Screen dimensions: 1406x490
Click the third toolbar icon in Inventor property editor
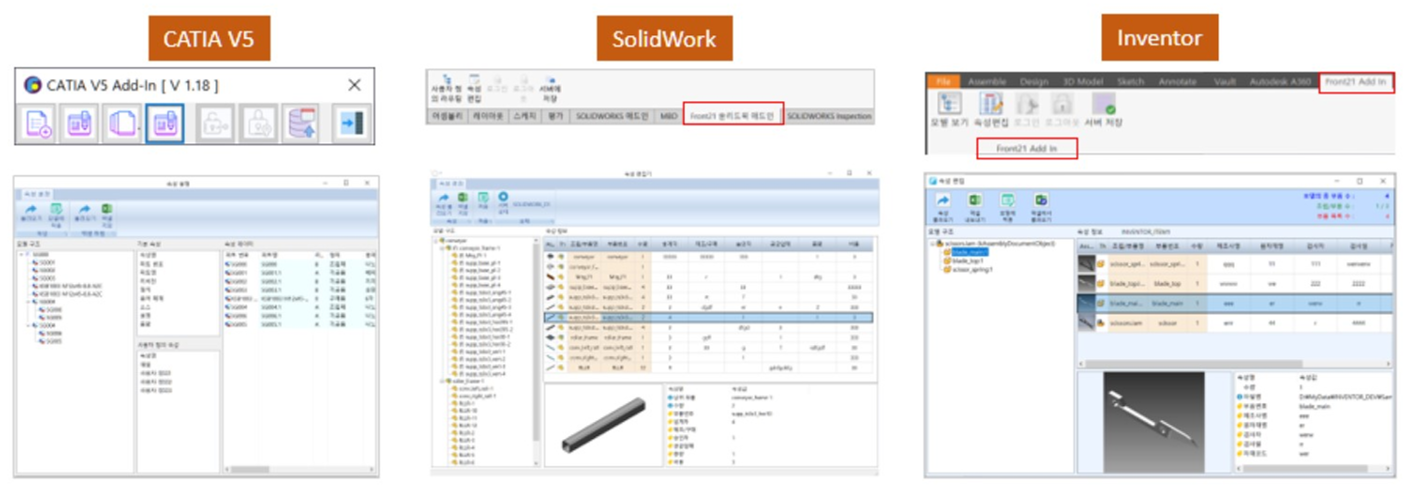[1008, 201]
